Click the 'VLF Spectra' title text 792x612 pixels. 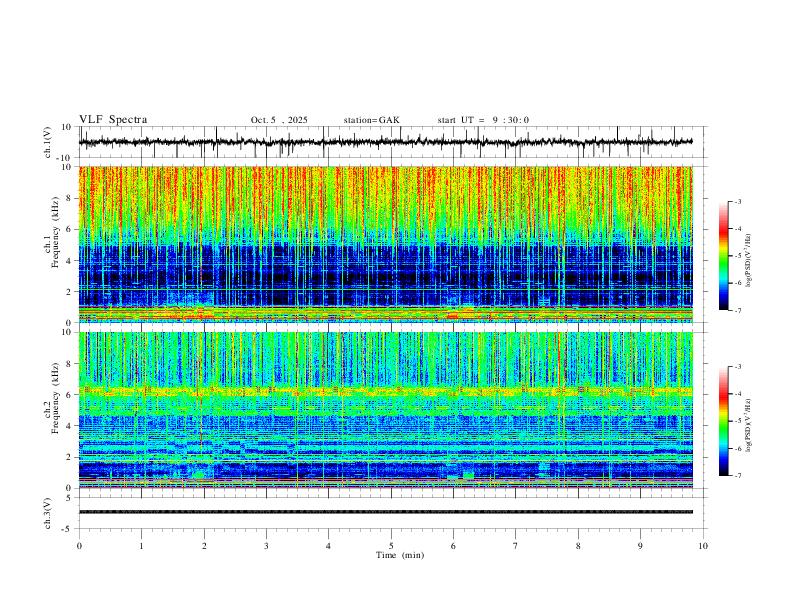click(113, 120)
